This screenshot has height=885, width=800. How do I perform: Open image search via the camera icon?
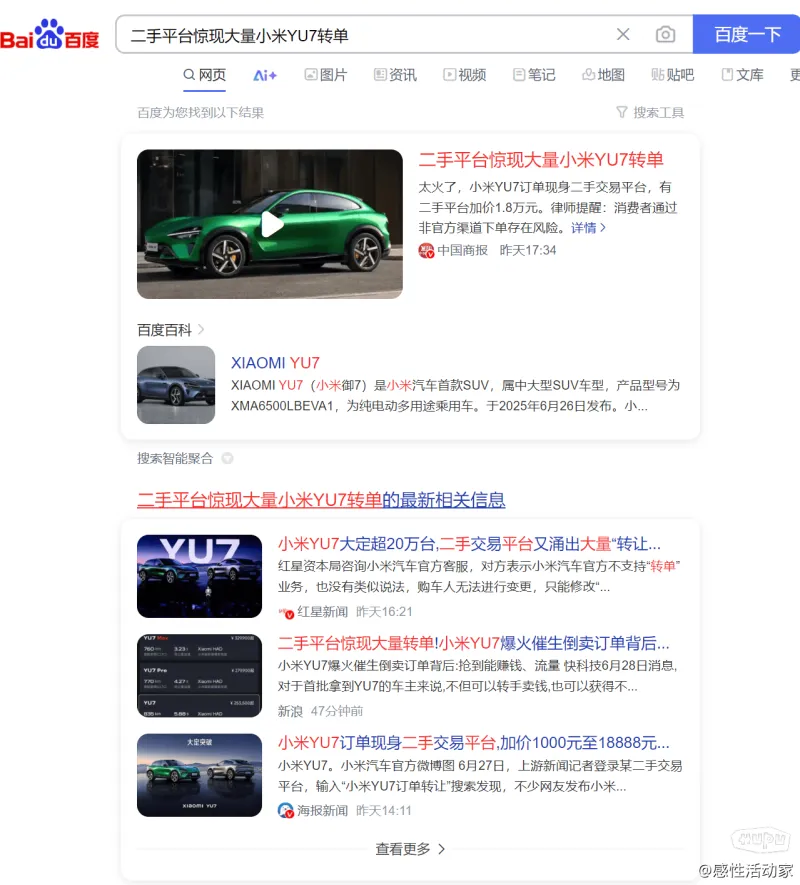(665, 35)
